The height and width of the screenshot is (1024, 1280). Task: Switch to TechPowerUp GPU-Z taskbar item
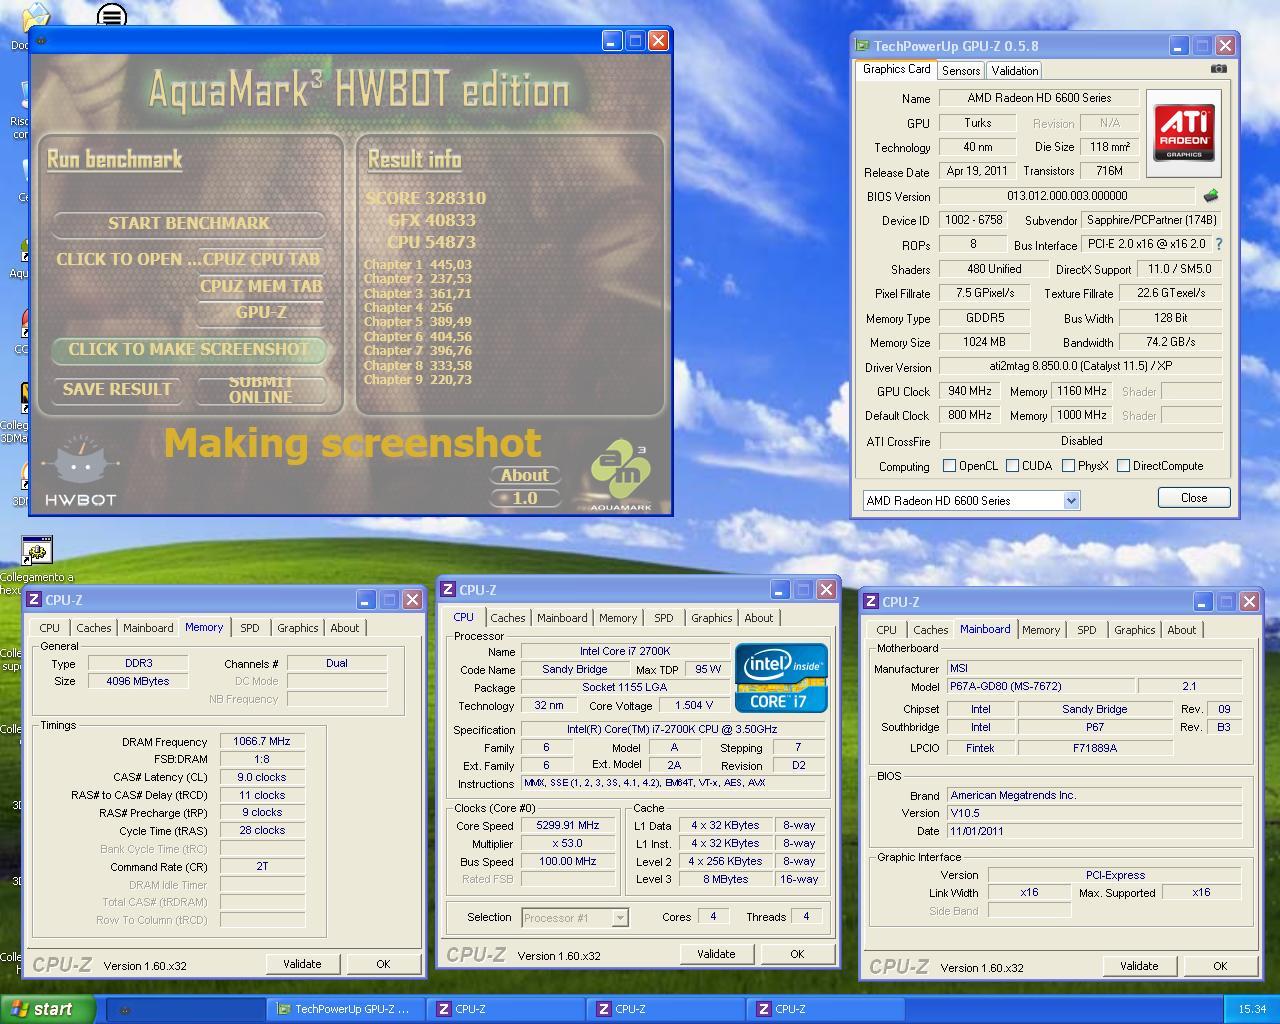(x=346, y=1009)
